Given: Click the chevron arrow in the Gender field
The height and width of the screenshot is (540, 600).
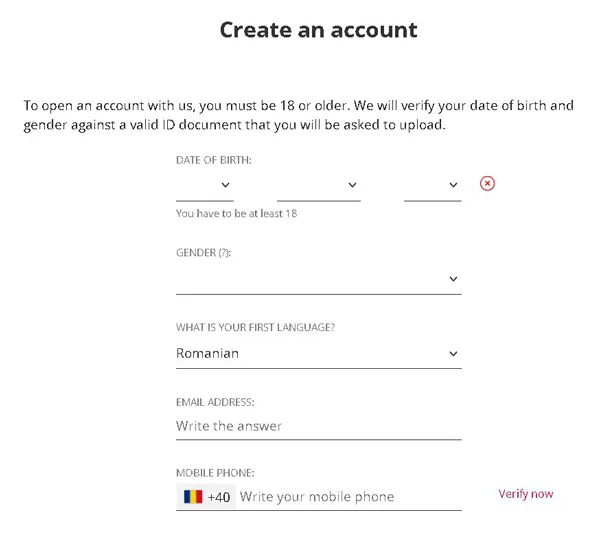Looking at the screenshot, I should point(453,279).
